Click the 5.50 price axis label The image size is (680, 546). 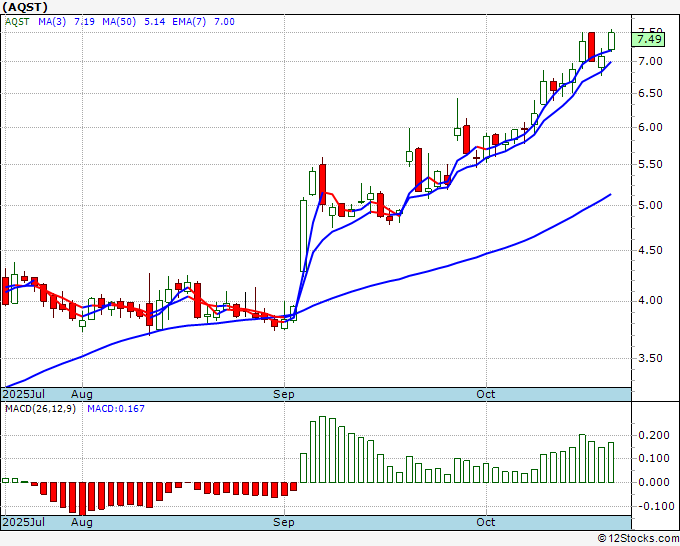click(x=651, y=164)
